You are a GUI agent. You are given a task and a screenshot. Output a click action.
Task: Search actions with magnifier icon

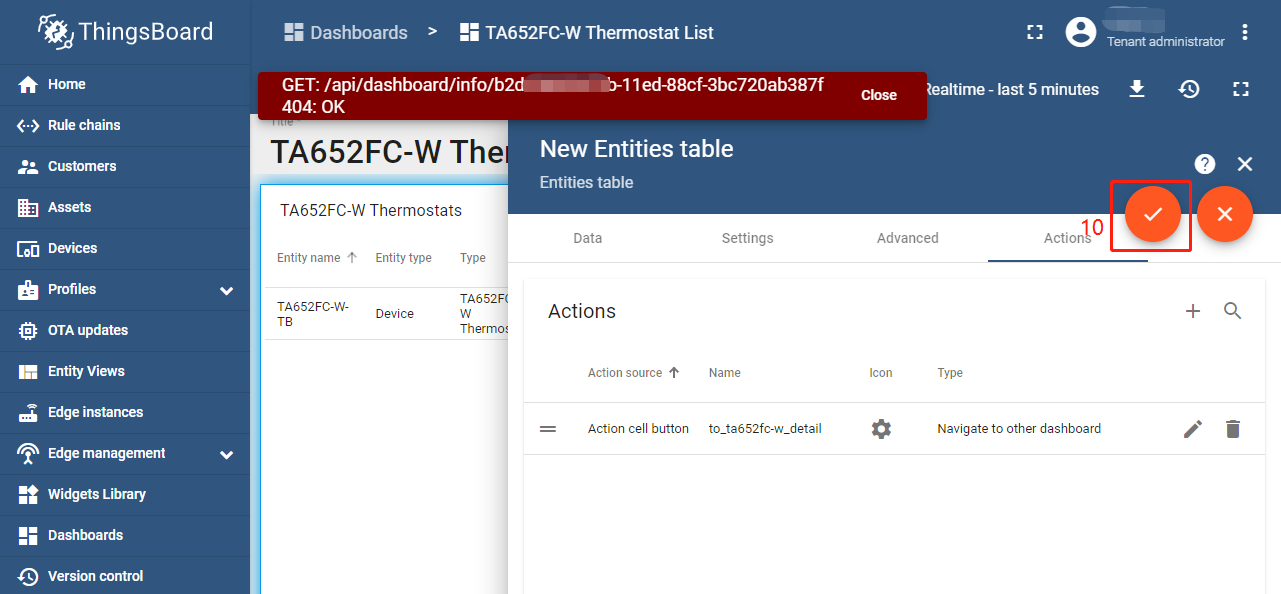(x=1233, y=311)
